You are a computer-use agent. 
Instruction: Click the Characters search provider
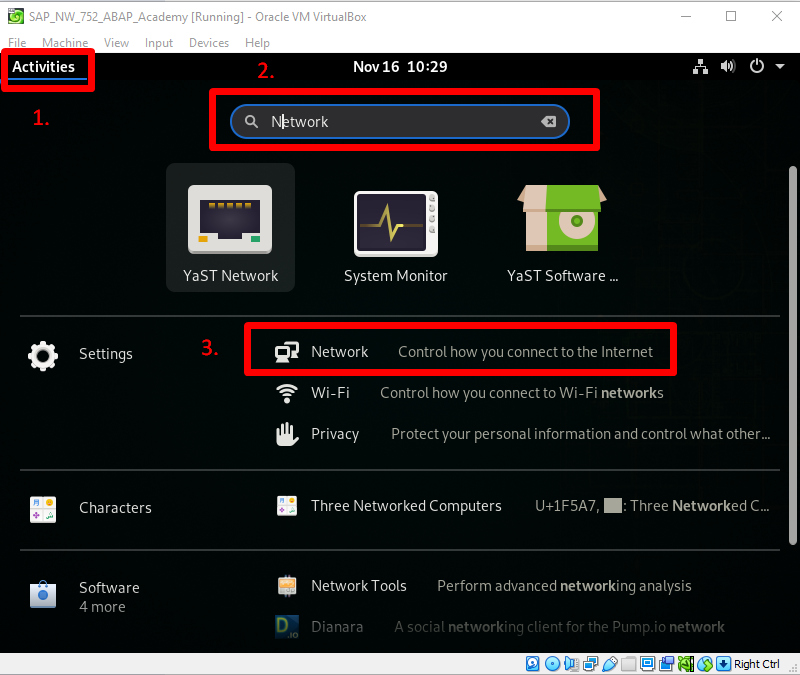point(90,509)
